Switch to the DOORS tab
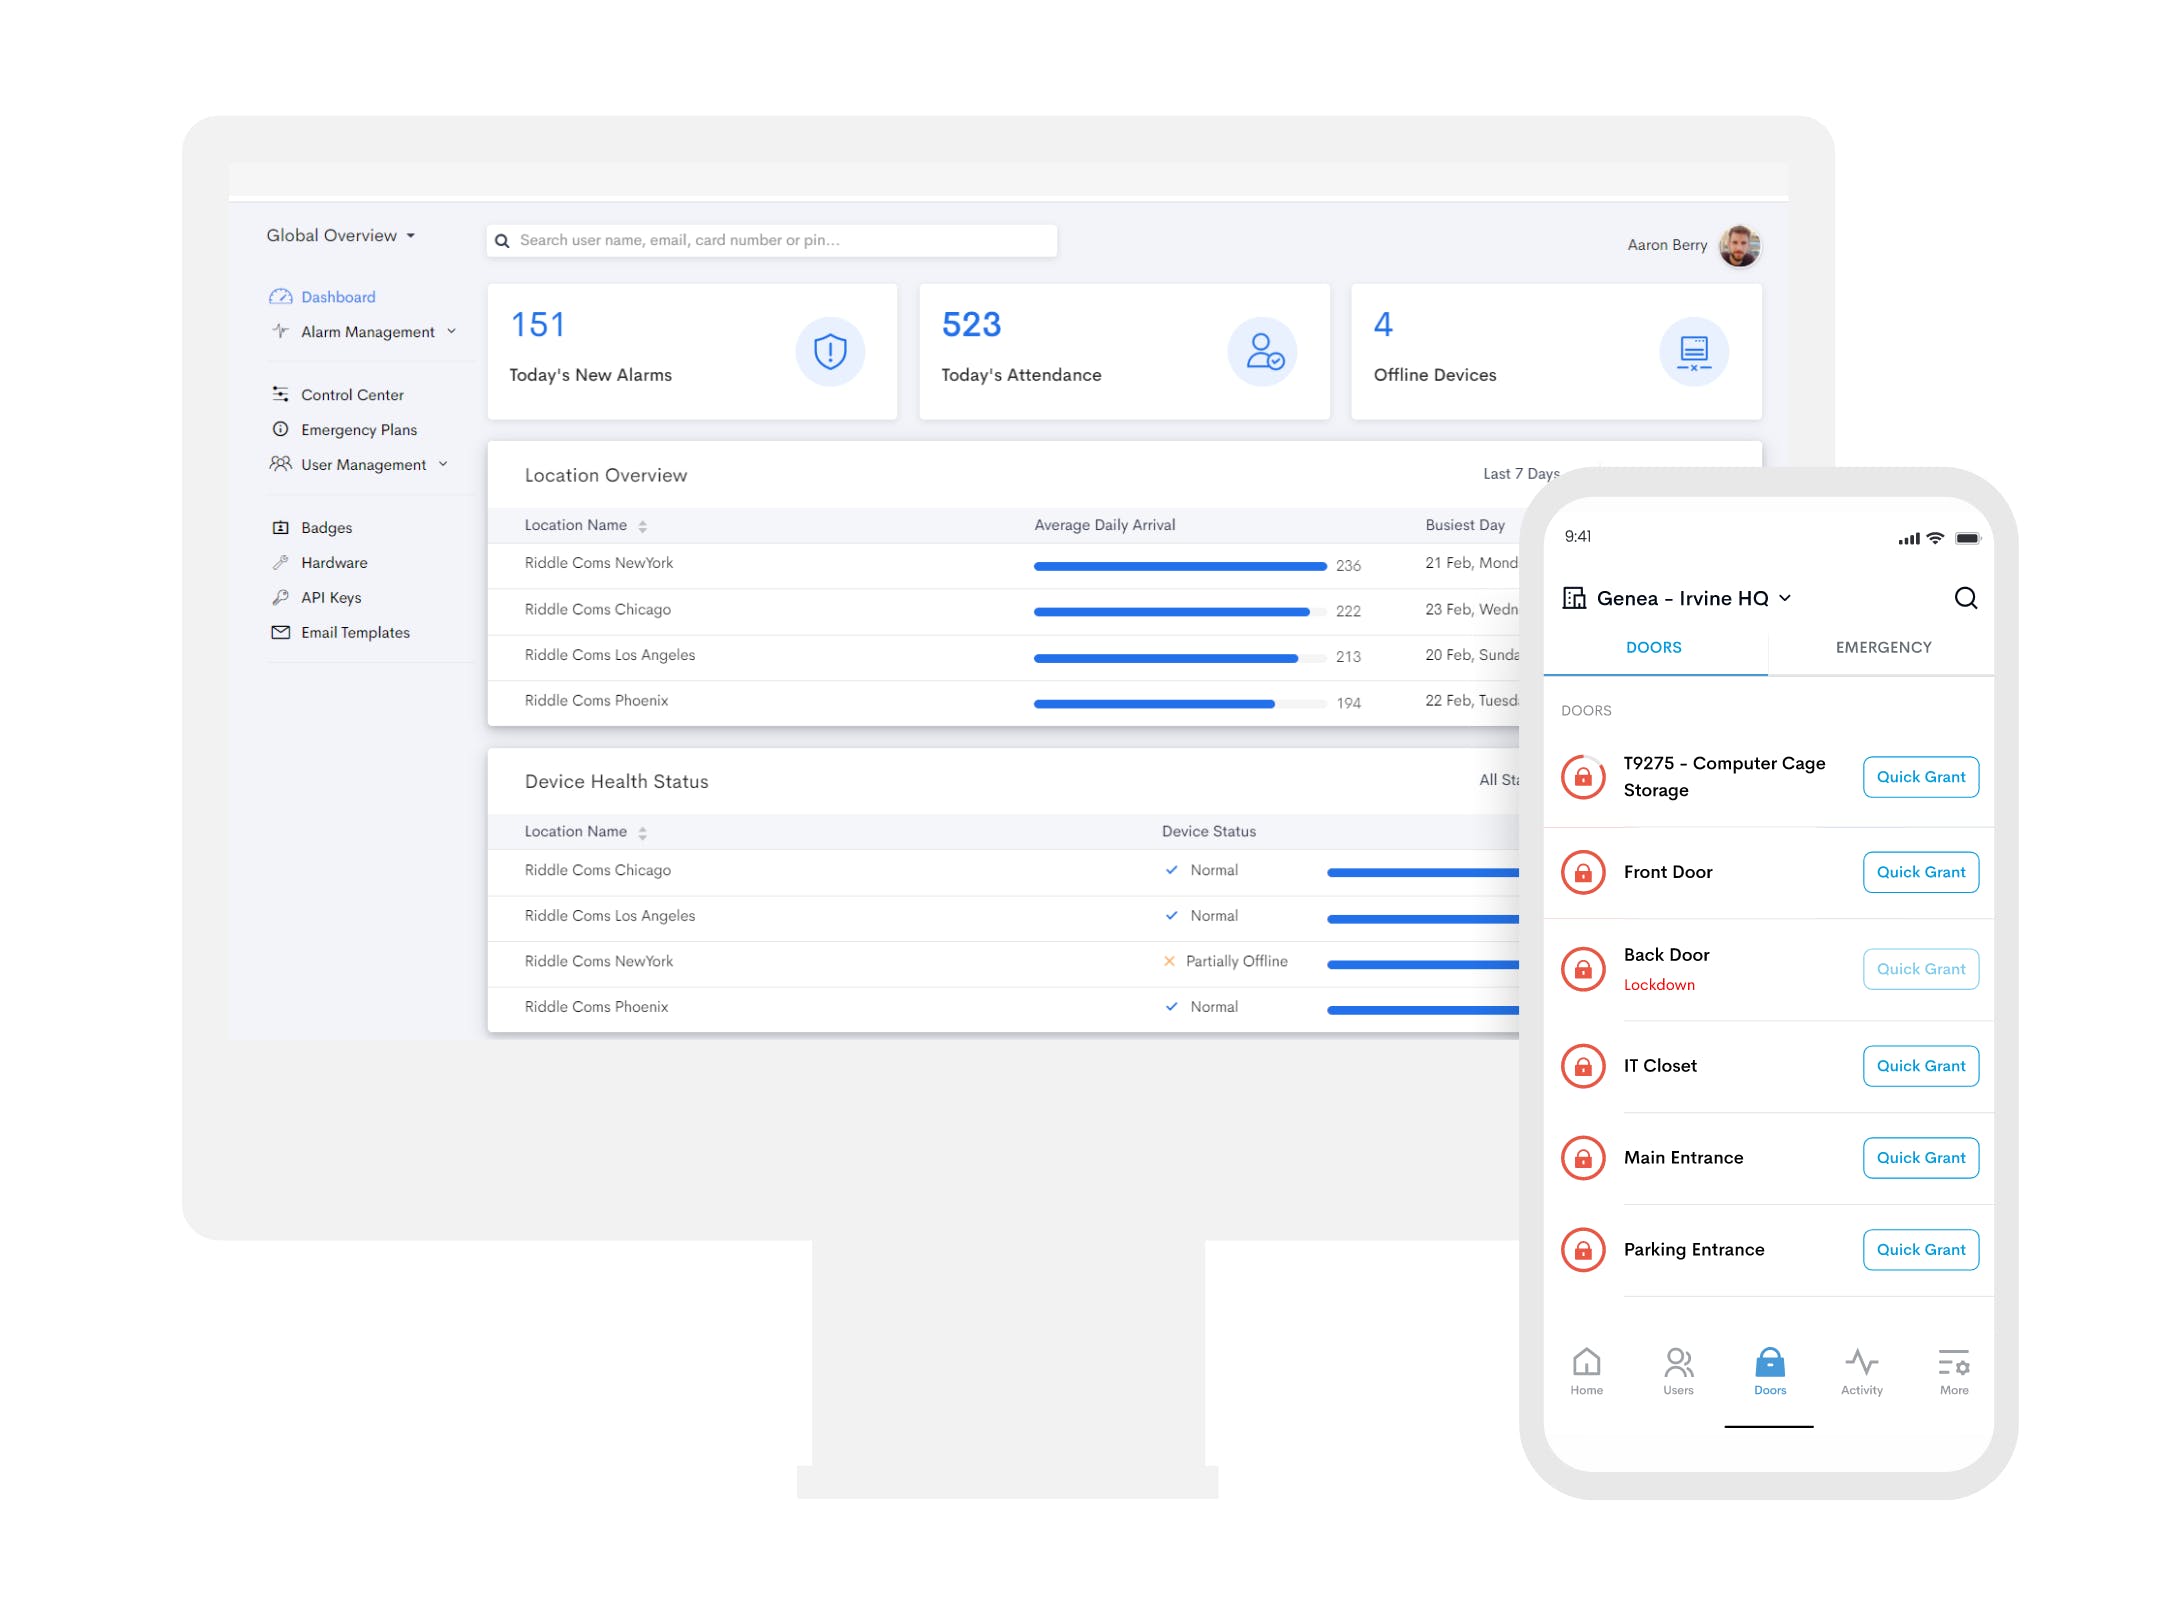This screenshot has width=2160, height=1600. click(x=1654, y=648)
